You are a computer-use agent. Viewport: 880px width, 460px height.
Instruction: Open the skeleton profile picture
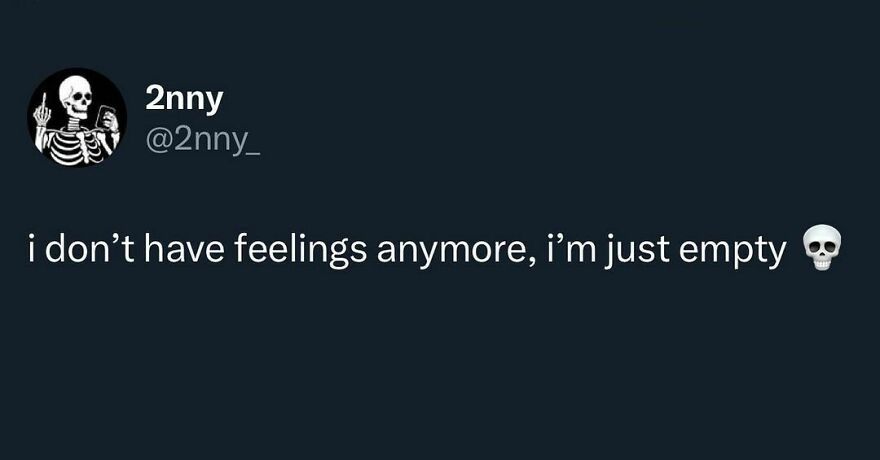[77, 117]
